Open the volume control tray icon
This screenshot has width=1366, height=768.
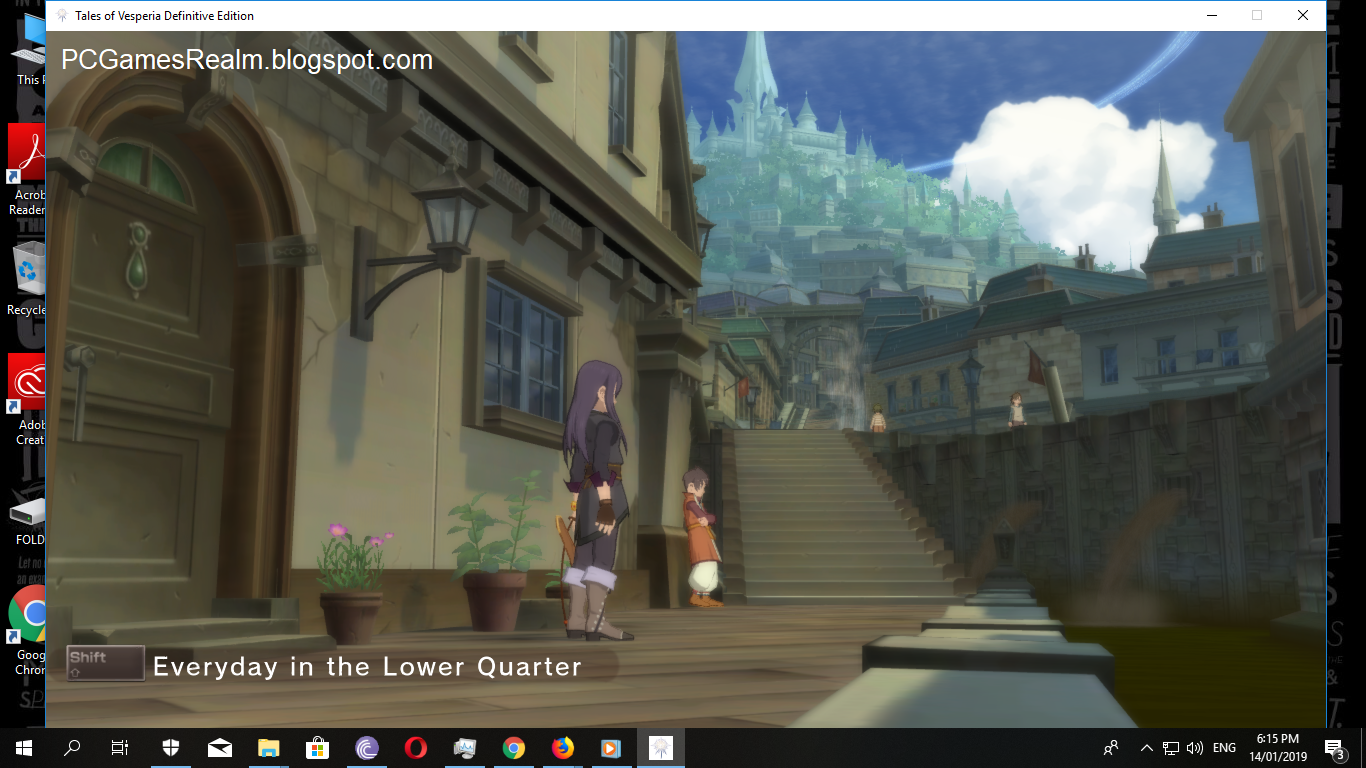pyautogui.click(x=1195, y=747)
